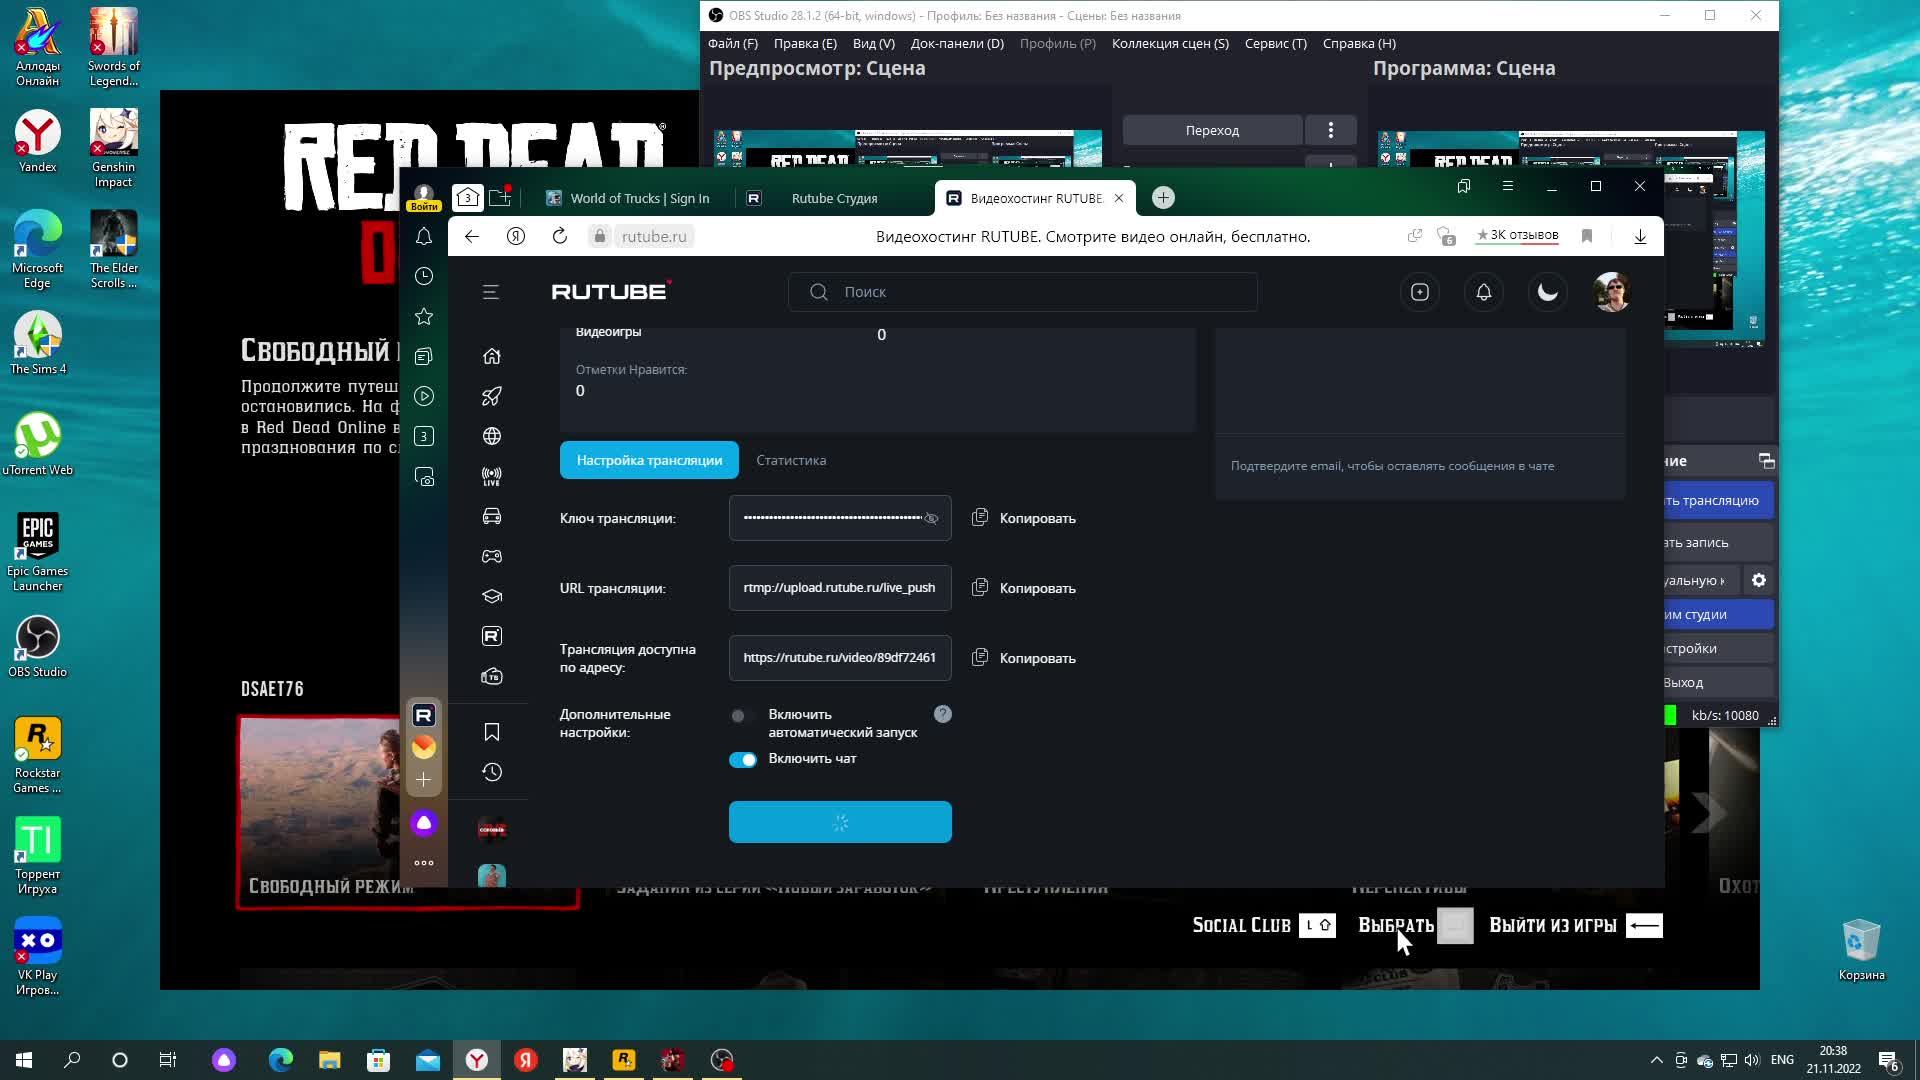Open OBS transition three-dots options menu
Viewport: 1920px width, 1080px height.
1330,130
